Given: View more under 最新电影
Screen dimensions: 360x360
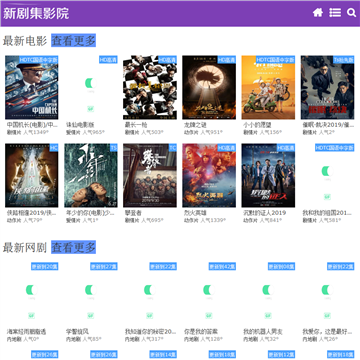Looking at the screenshot, I should (x=73, y=40).
